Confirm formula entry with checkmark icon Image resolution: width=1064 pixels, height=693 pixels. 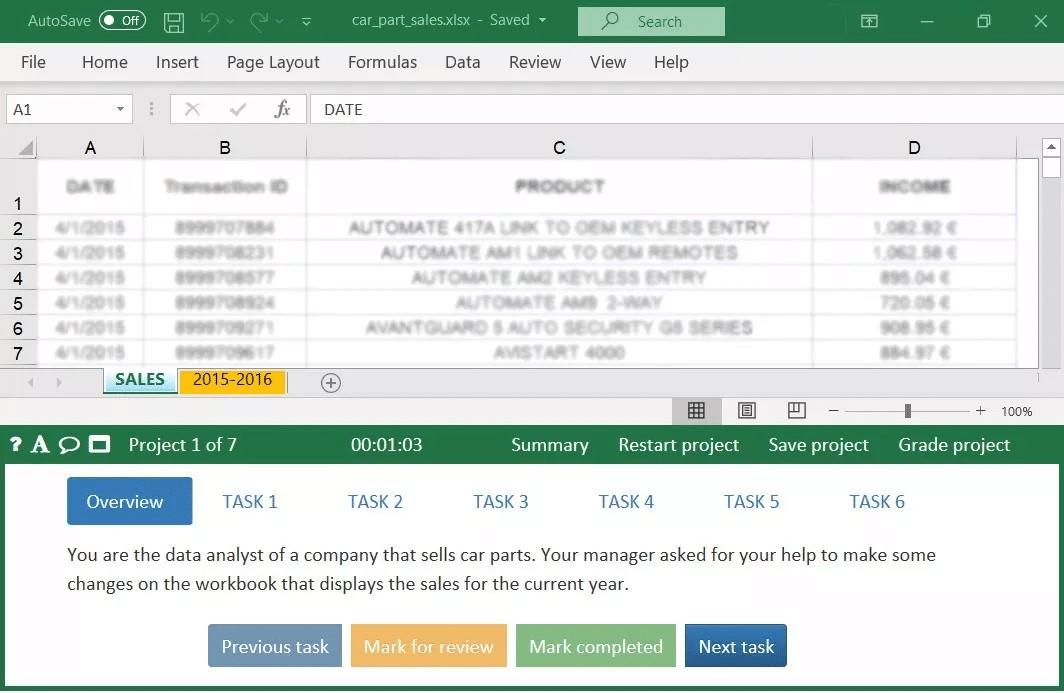[238, 109]
